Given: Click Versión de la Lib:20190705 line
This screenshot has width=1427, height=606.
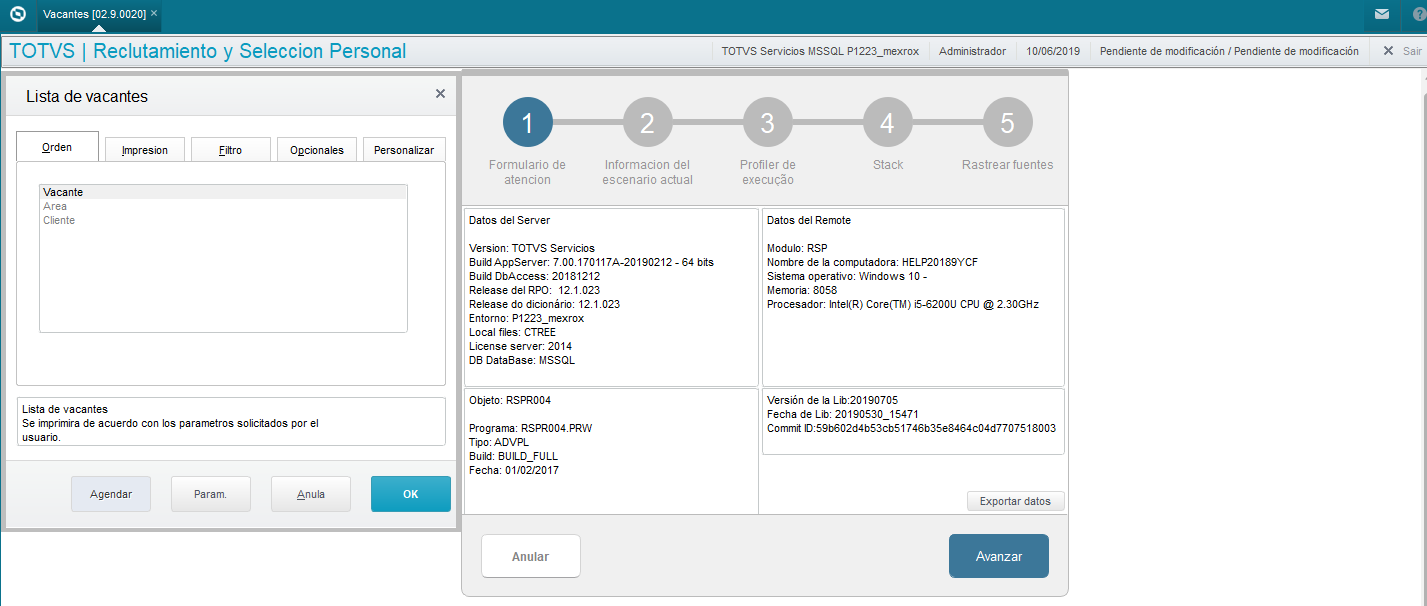Looking at the screenshot, I should [832, 400].
